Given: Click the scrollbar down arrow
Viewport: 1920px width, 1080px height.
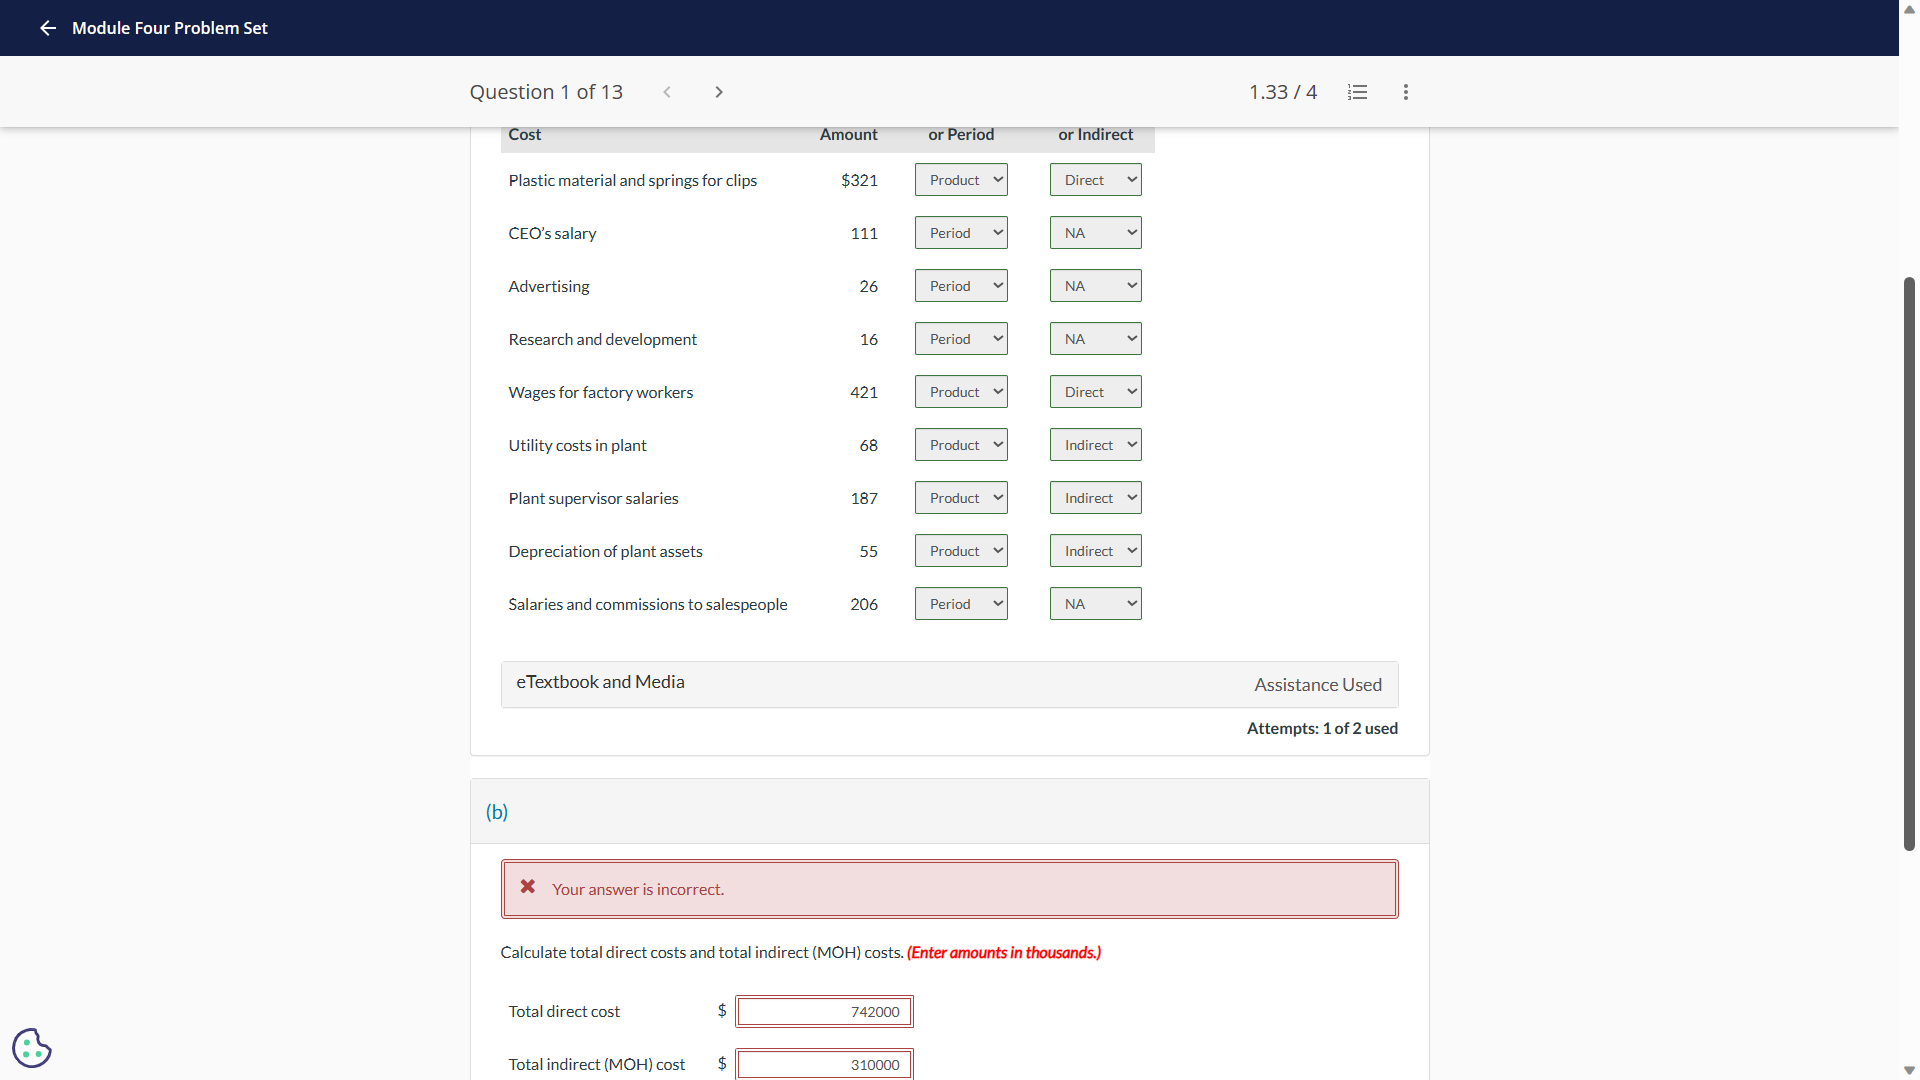Looking at the screenshot, I should (1909, 1068).
